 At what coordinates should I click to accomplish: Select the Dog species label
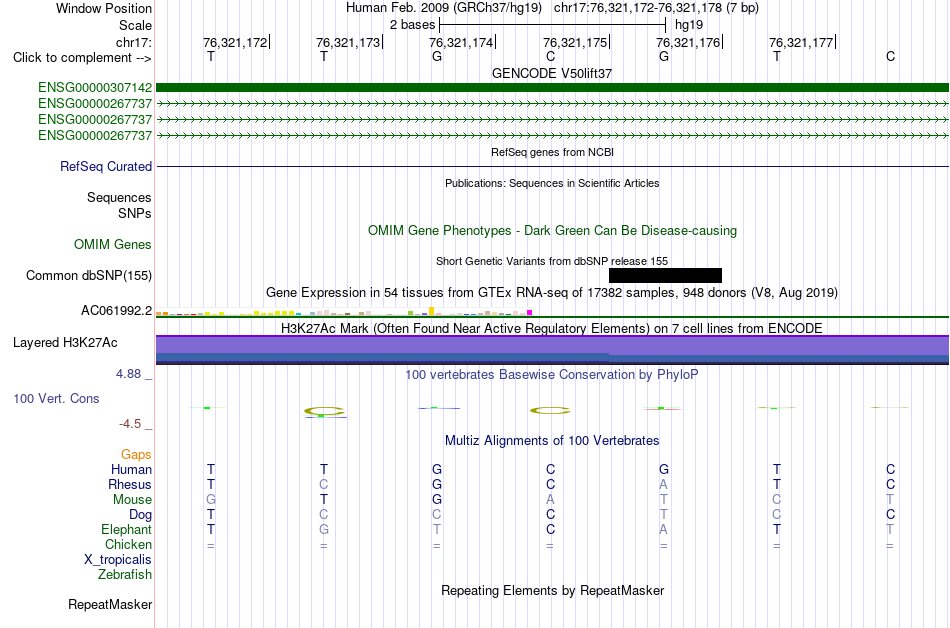(140, 515)
